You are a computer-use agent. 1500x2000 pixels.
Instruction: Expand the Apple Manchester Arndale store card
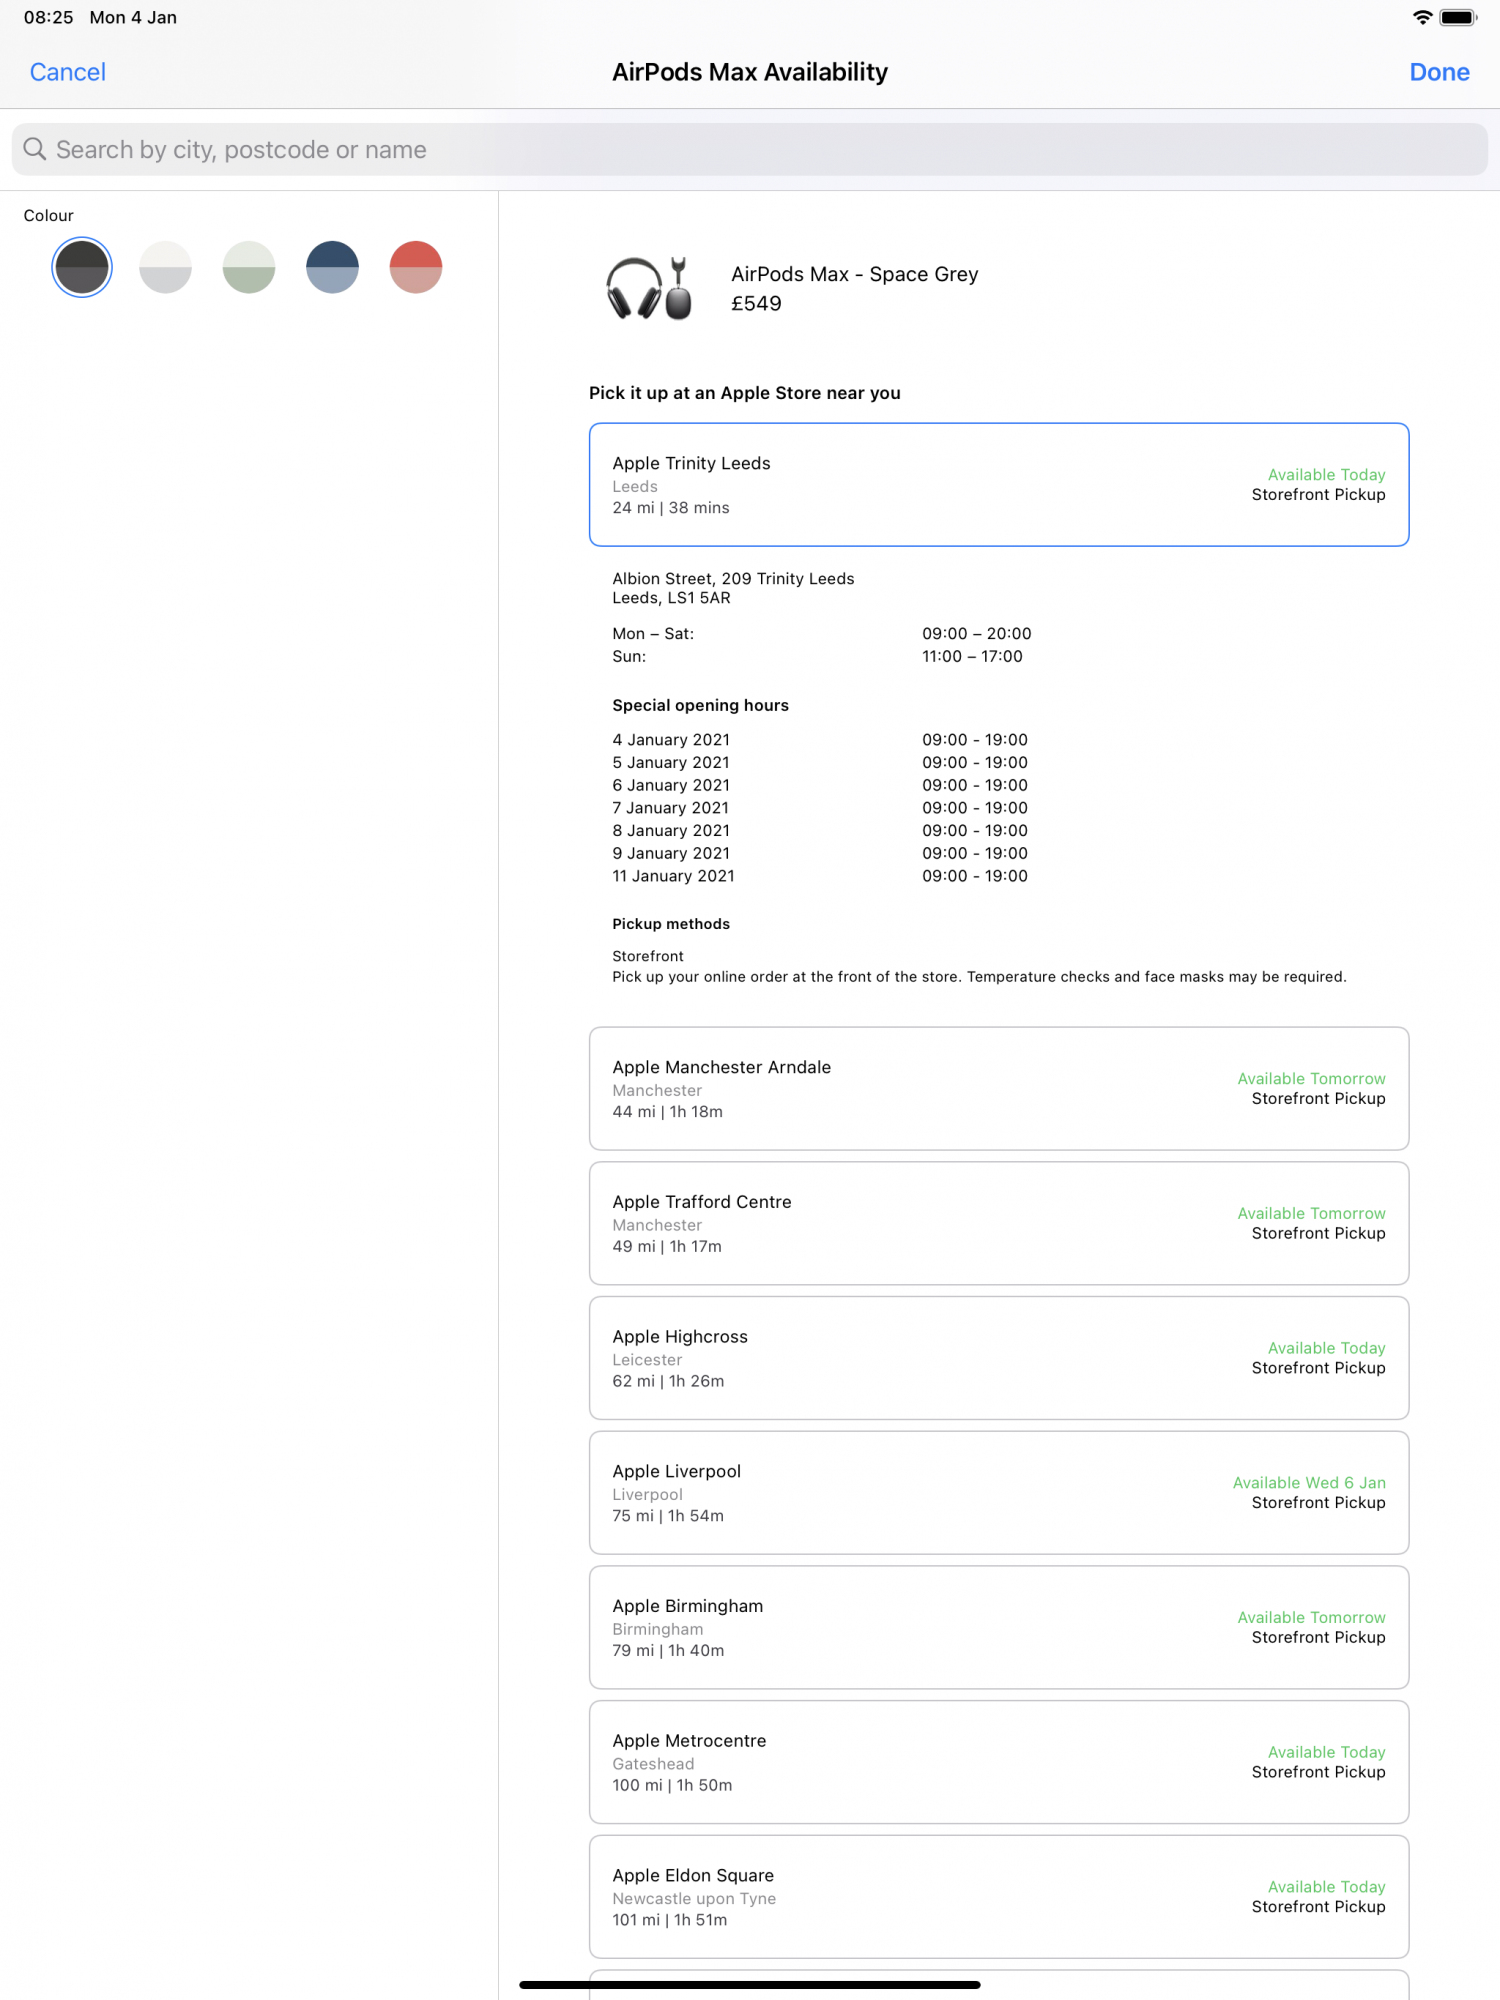(x=999, y=1088)
